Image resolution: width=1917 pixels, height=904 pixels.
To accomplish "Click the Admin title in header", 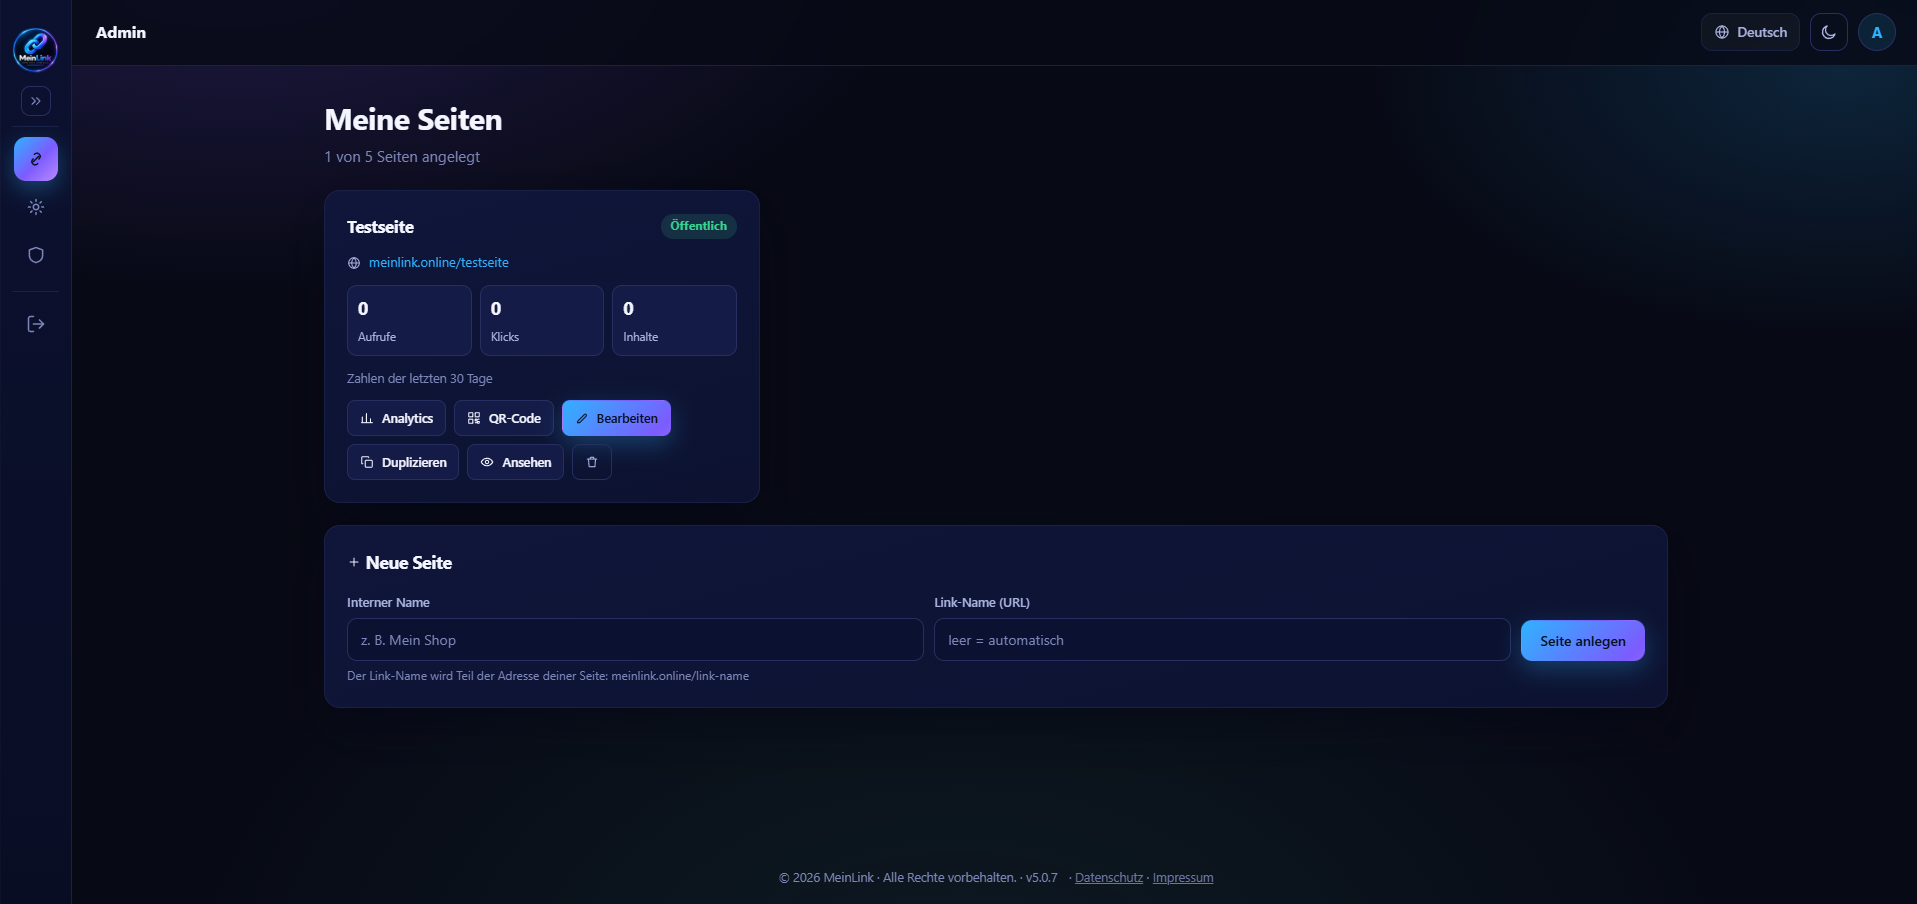I will [x=121, y=32].
